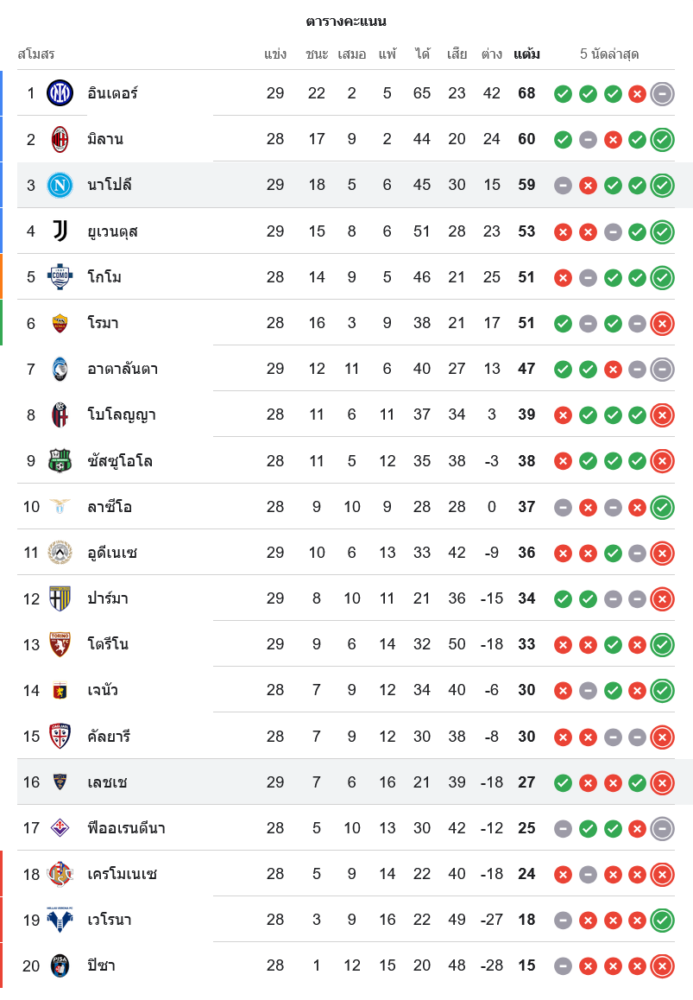Image resolution: width=693 pixels, height=1000 pixels.
Task: Click Milan's latest win result circle
Action: [662, 140]
